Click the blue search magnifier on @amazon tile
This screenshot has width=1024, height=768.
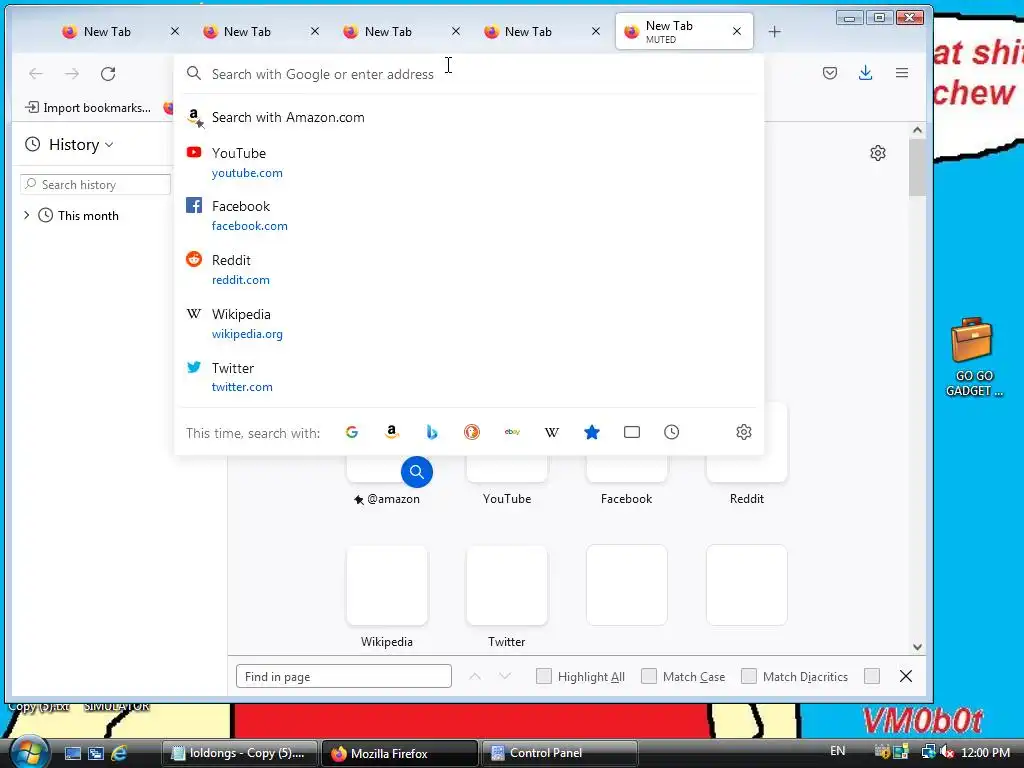click(417, 472)
